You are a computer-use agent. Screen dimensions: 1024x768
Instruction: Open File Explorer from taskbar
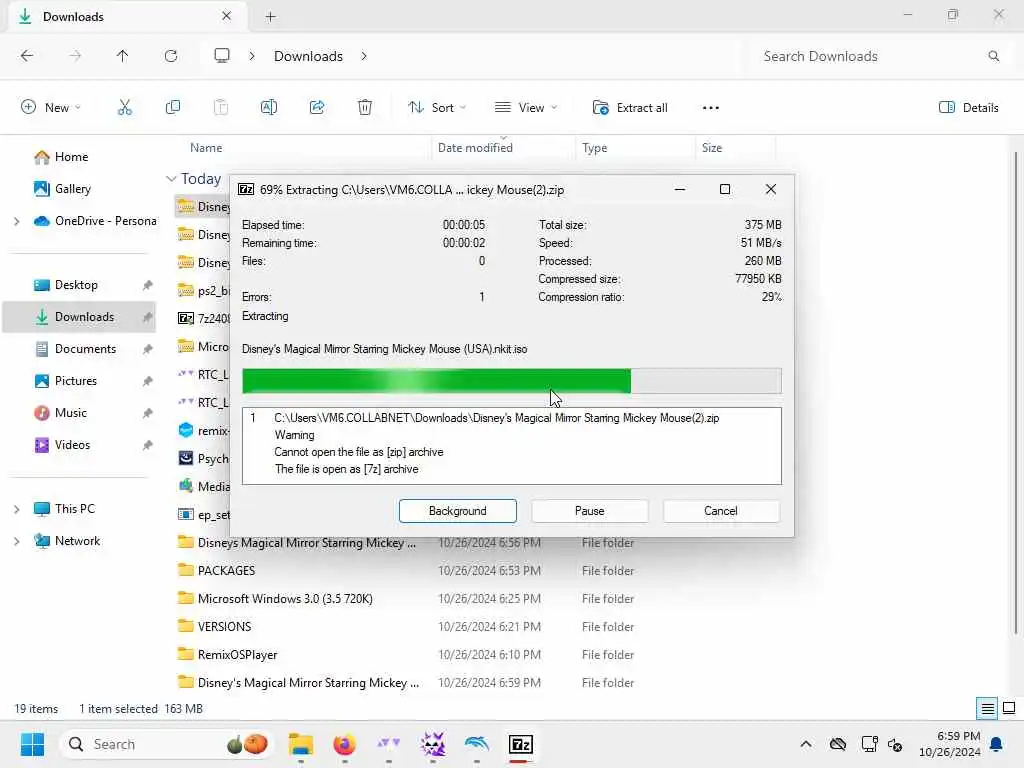point(301,744)
